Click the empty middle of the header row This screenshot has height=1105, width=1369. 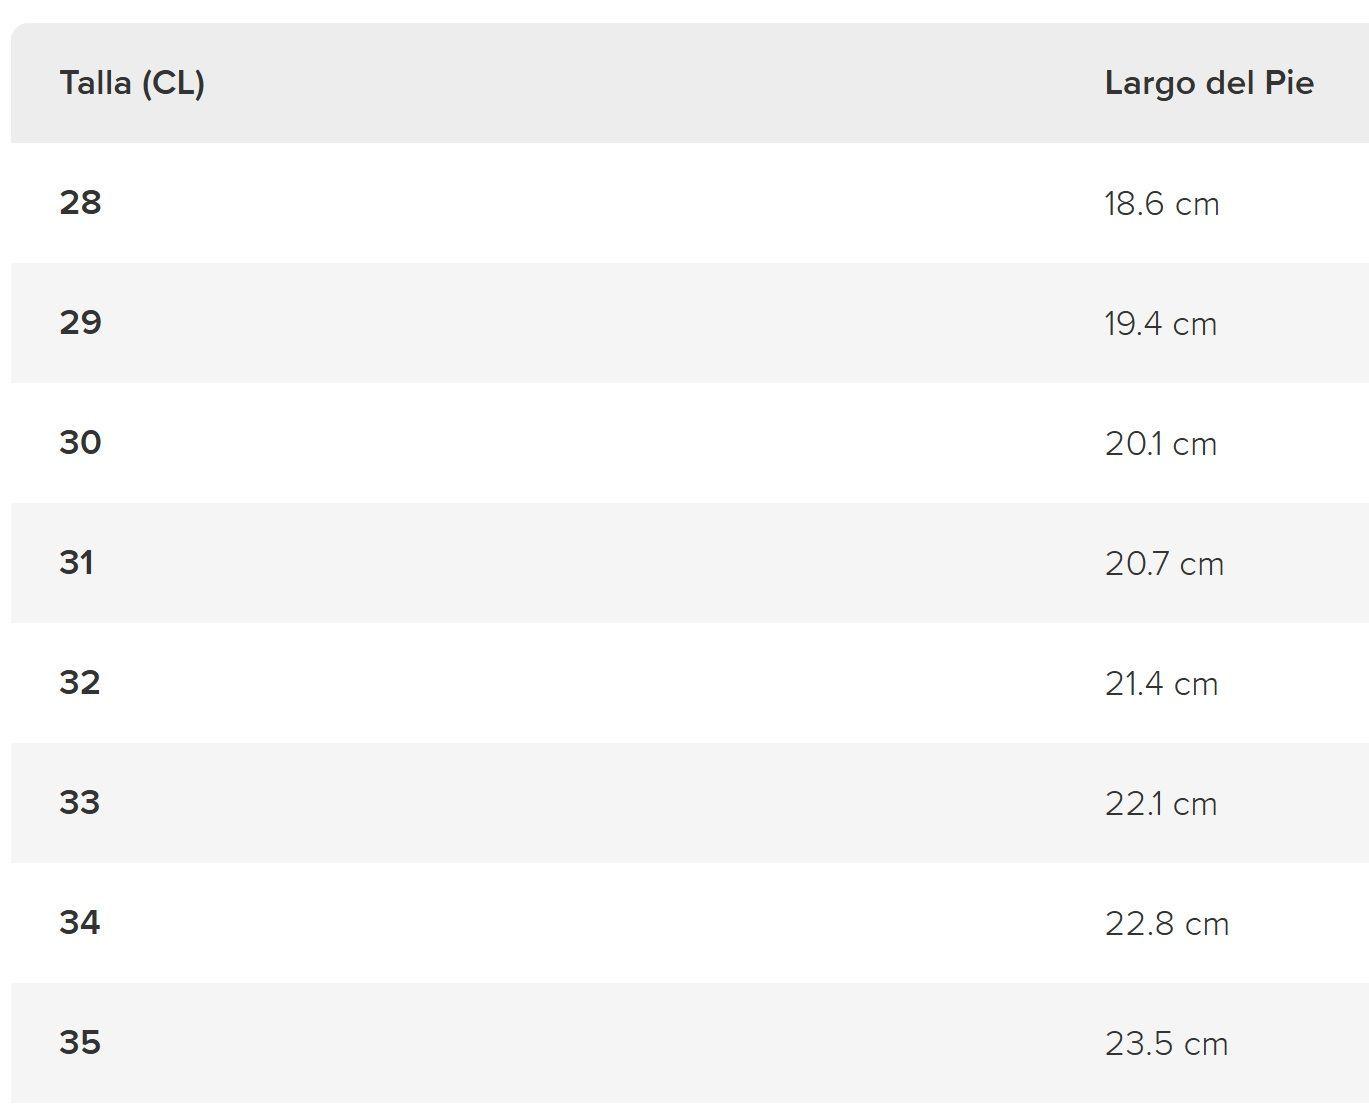[x=650, y=83]
